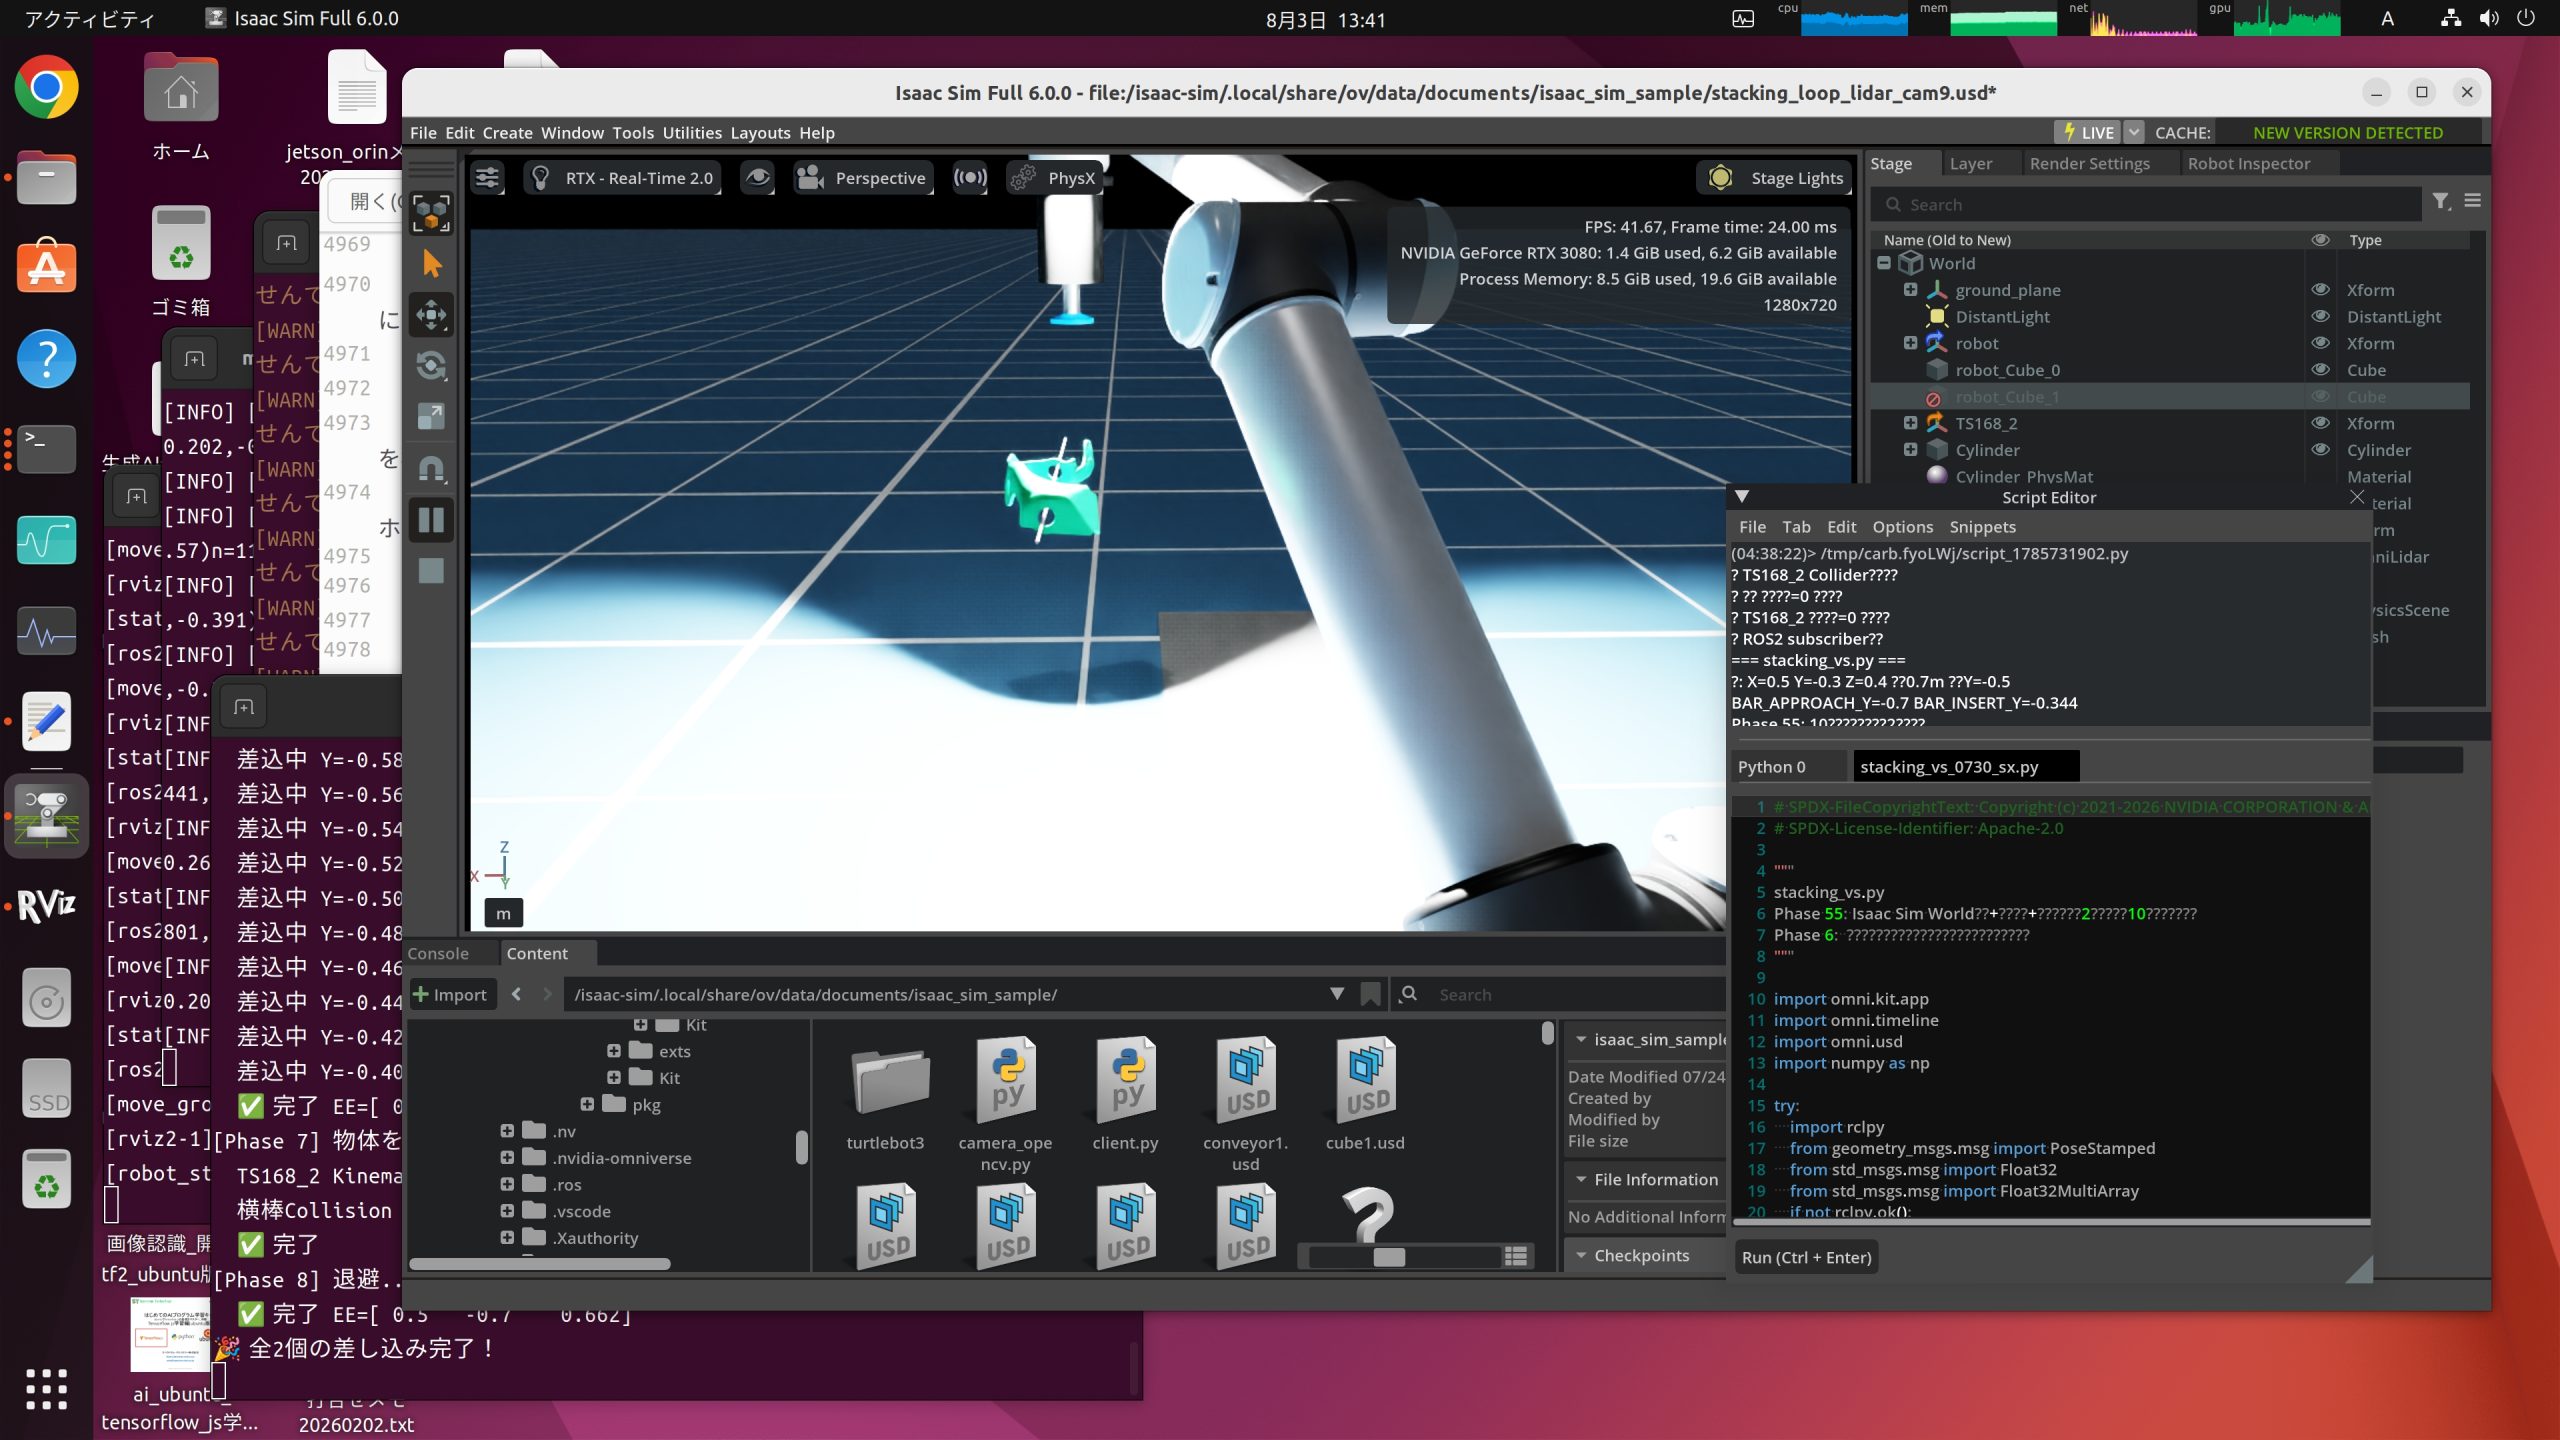The height and width of the screenshot is (1440, 2560).
Task: Open Ubuntu Software from the dock
Action: coord(46,266)
